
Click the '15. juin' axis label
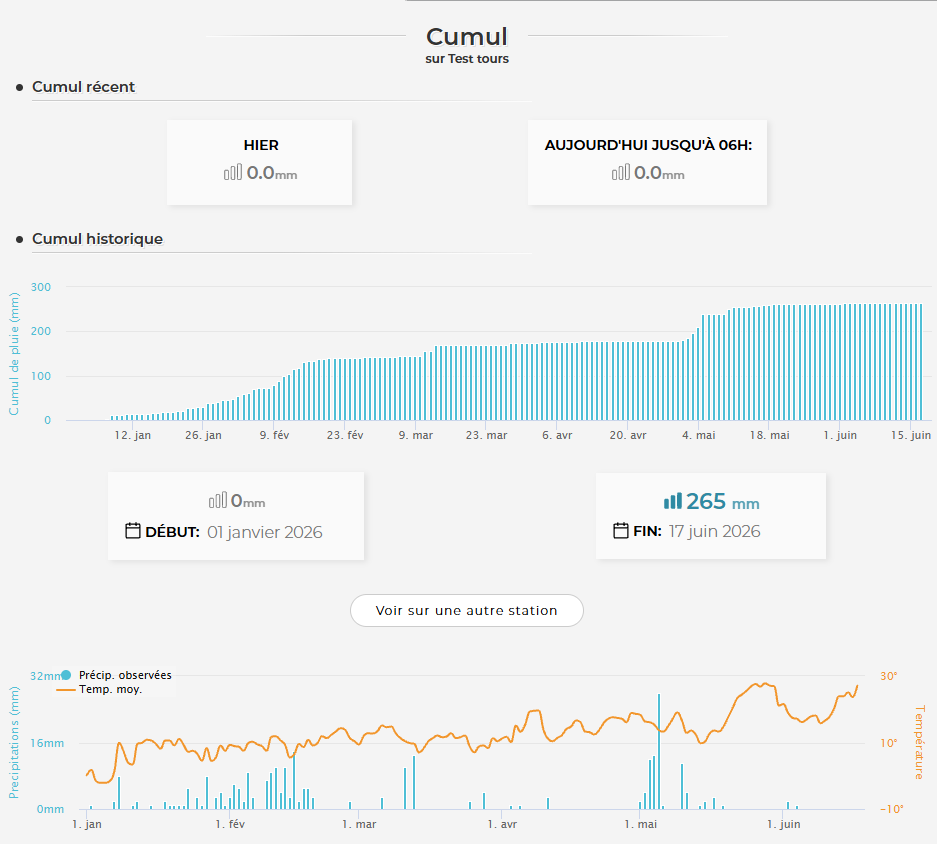point(911,435)
